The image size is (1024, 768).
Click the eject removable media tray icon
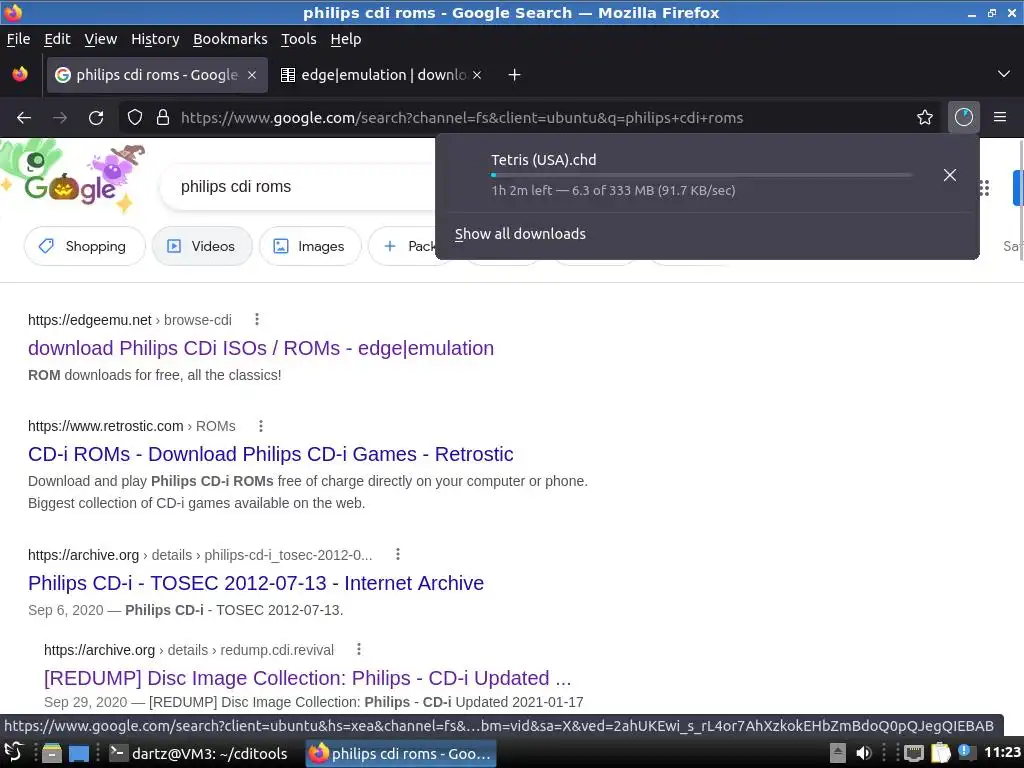click(x=838, y=753)
